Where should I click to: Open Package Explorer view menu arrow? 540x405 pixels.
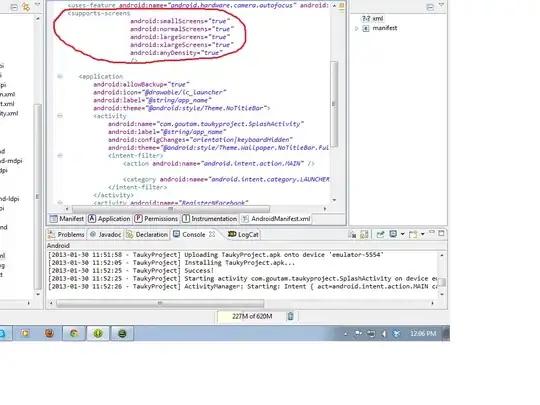tap(38, 4)
